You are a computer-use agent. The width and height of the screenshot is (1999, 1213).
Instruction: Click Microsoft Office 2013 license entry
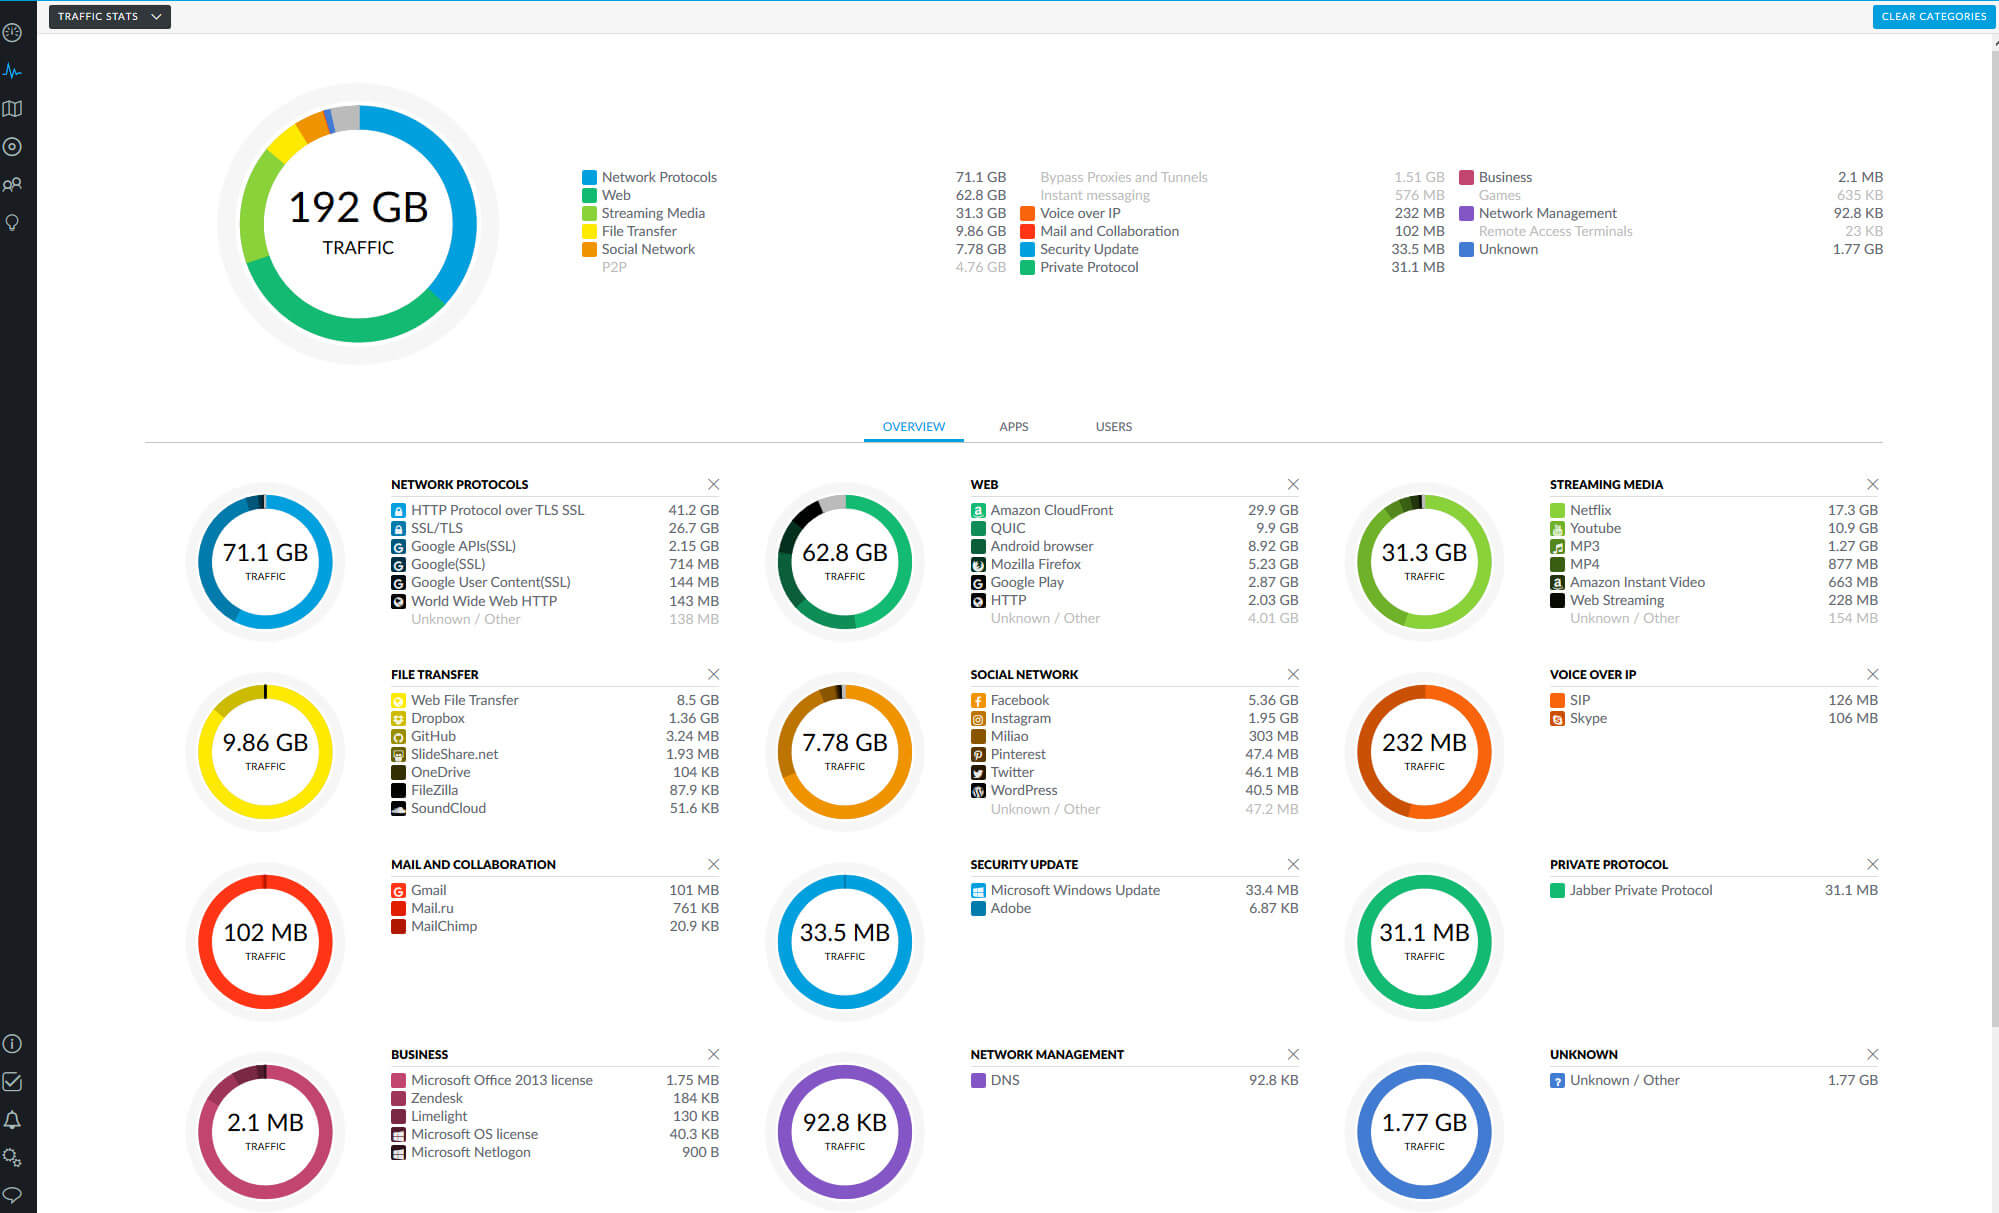pyautogui.click(x=555, y=1081)
